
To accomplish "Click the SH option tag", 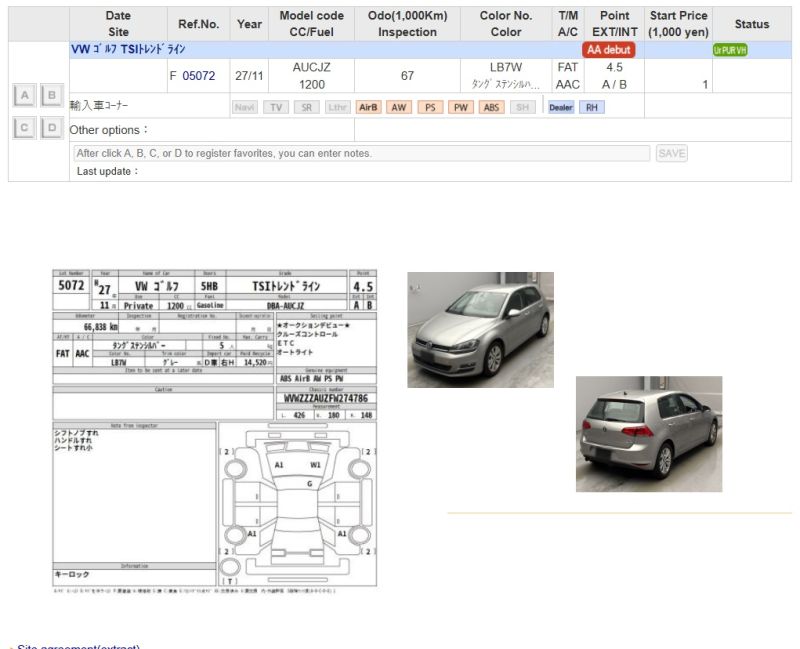I will pos(522,107).
